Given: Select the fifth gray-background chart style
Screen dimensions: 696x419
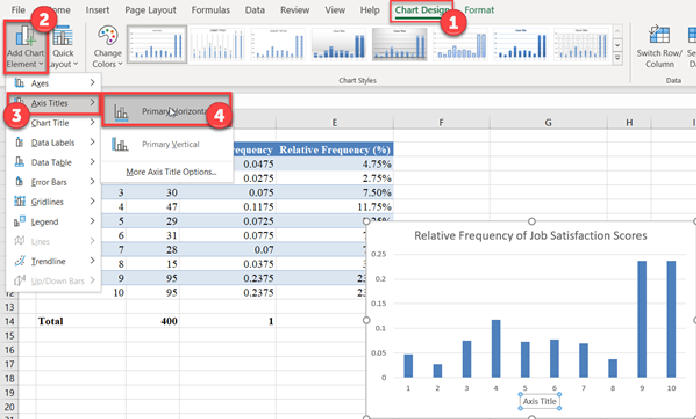Looking at the screenshot, I should (x=399, y=43).
